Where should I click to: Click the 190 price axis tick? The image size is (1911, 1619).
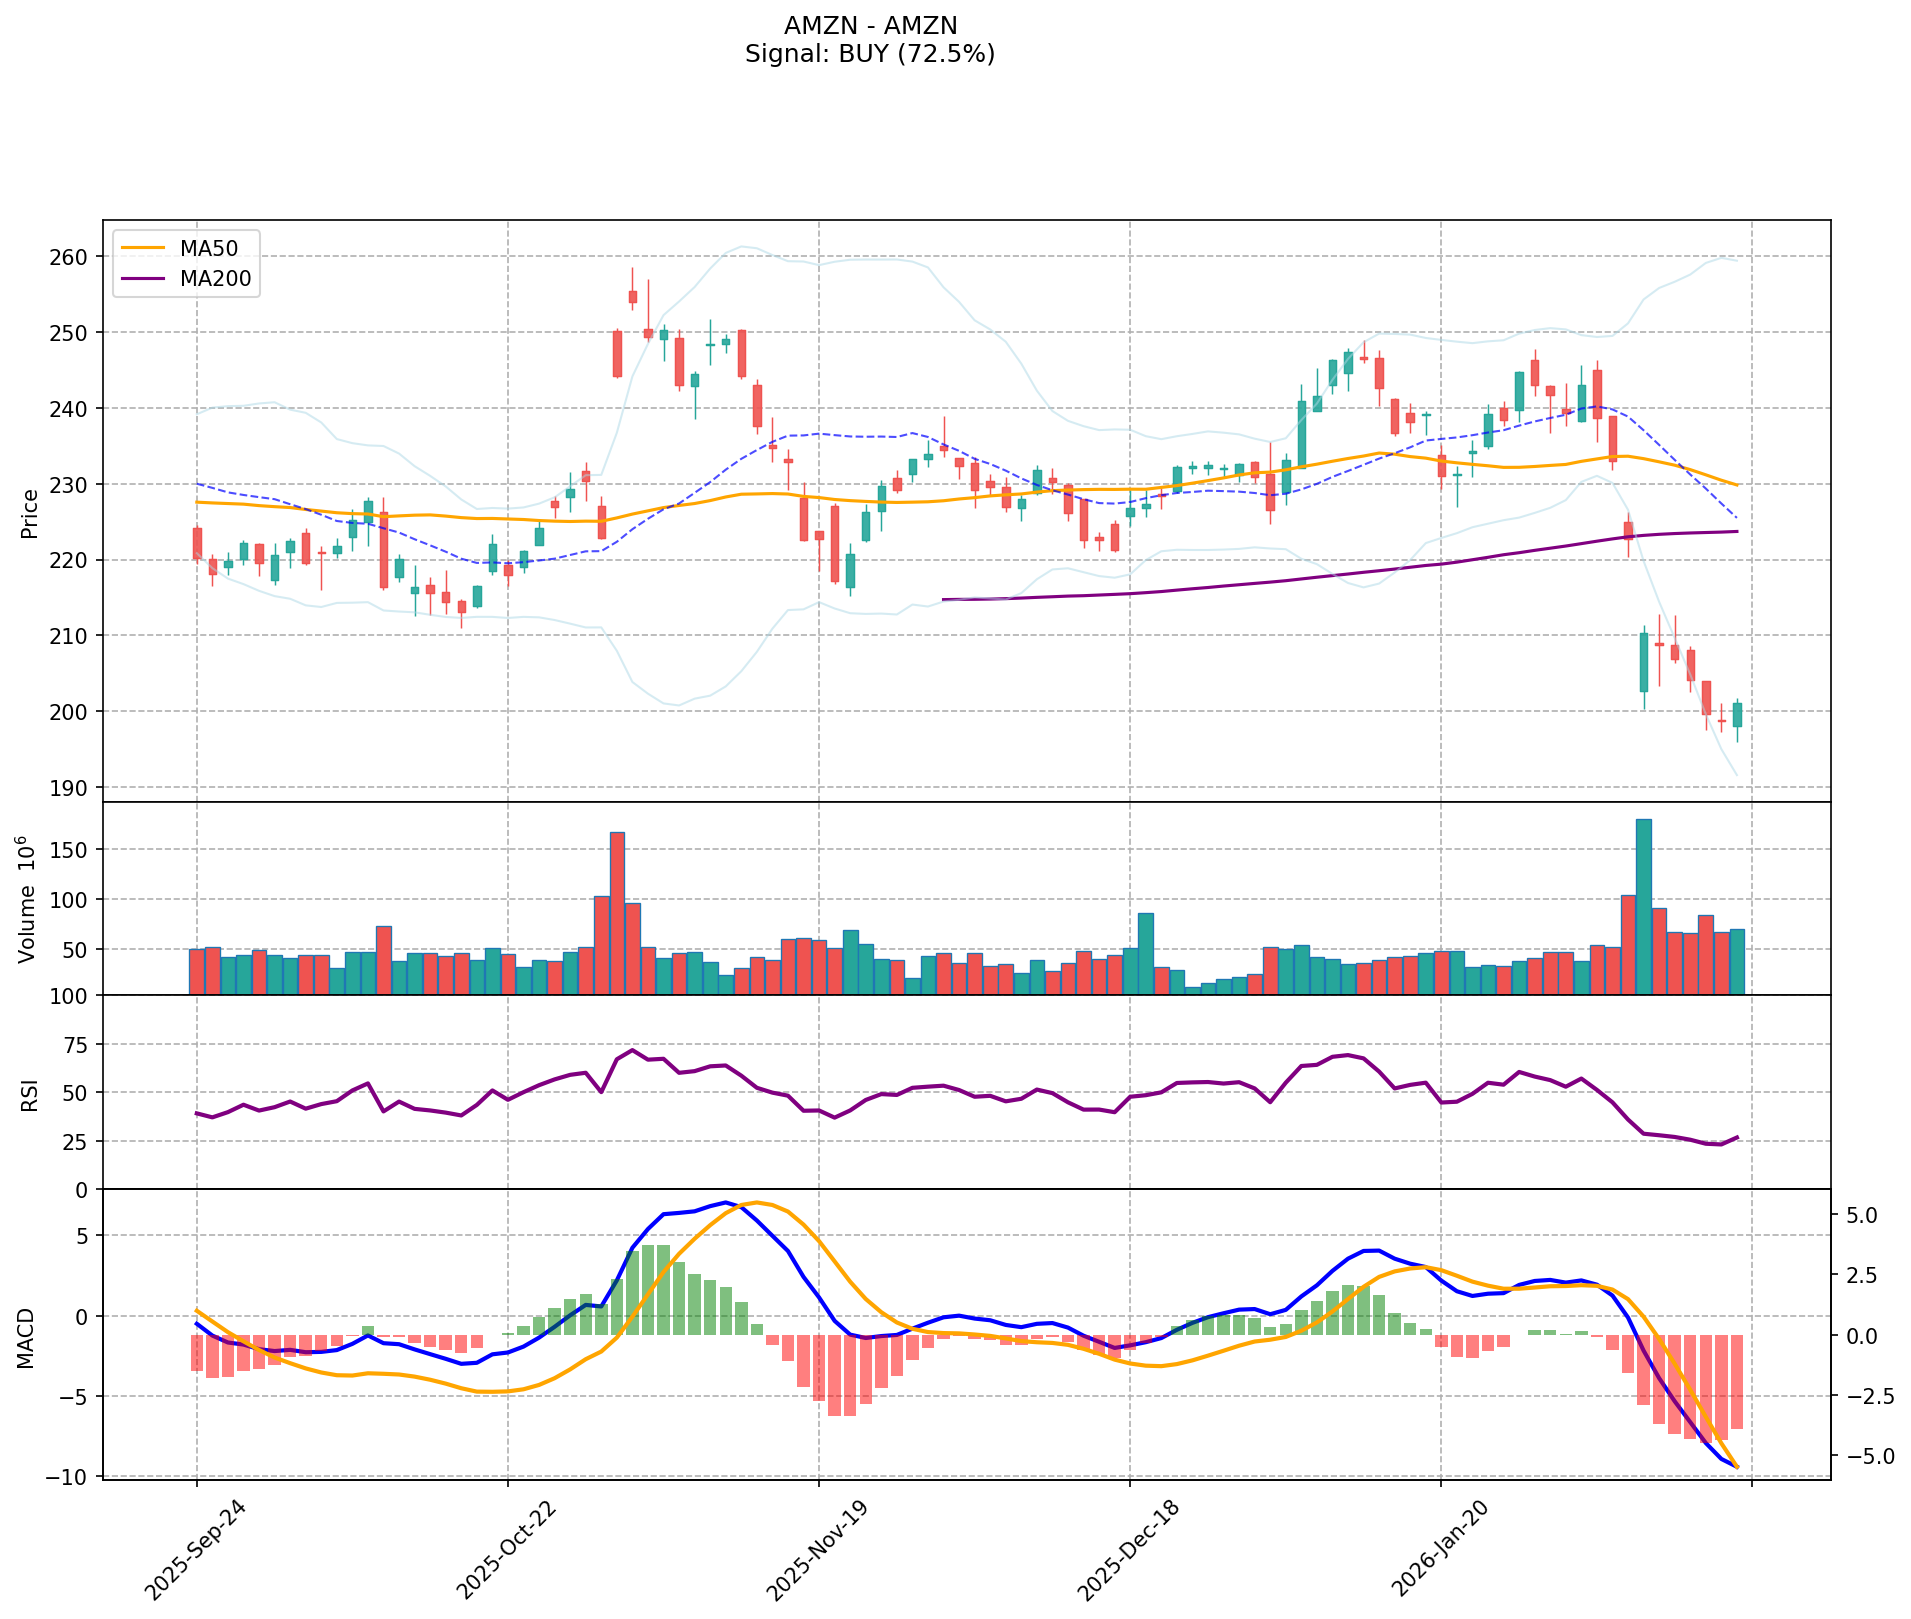tap(69, 788)
